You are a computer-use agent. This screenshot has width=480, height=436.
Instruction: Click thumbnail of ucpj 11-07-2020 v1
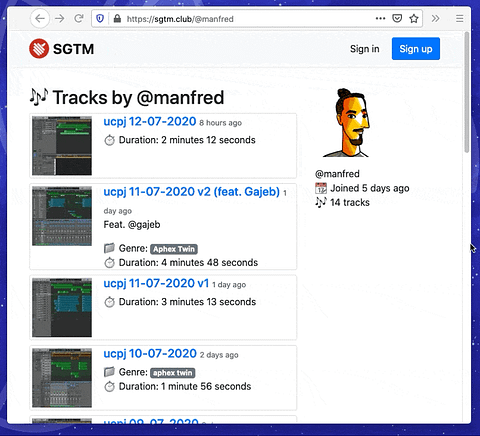tap(62, 307)
